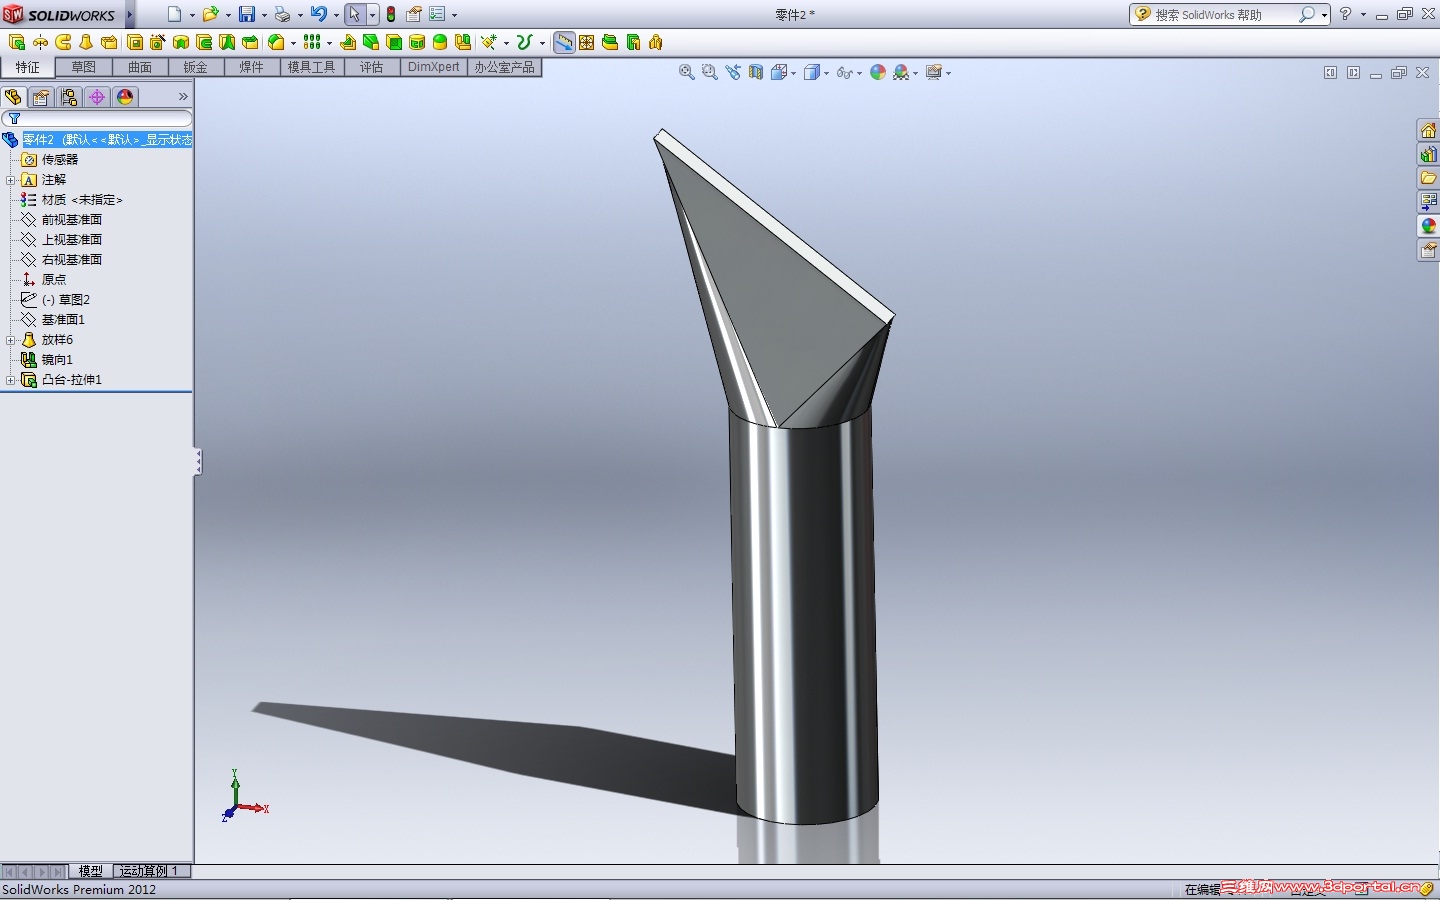Open SolidWorks Resources home icon in task pane

1428,130
